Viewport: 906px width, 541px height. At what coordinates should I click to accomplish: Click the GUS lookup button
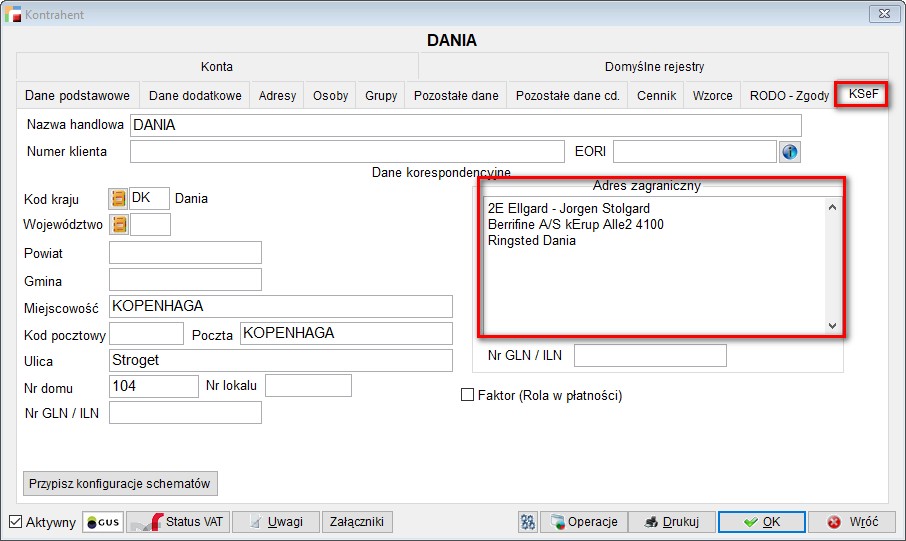coord(103,522)
